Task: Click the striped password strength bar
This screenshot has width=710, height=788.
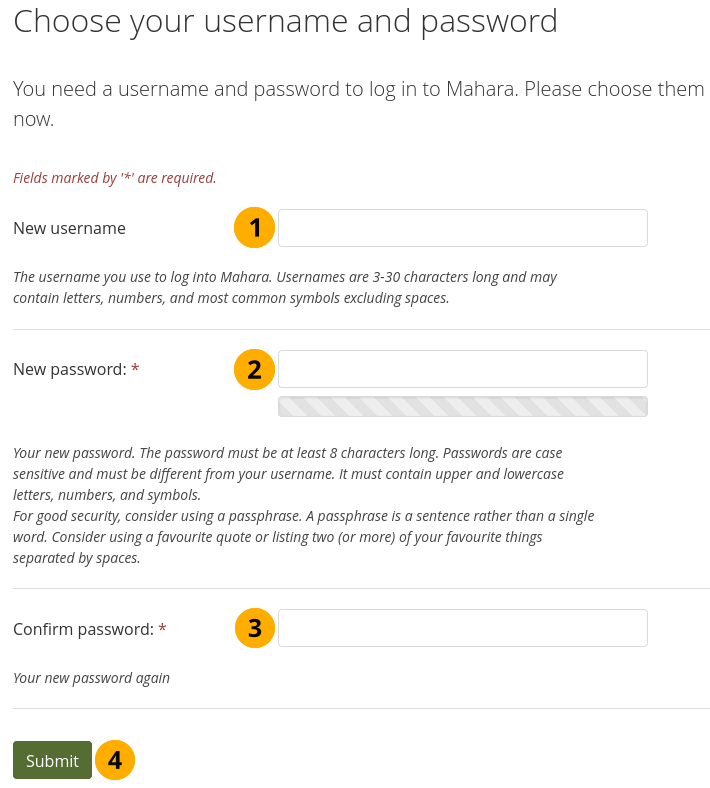Action: 462,406
